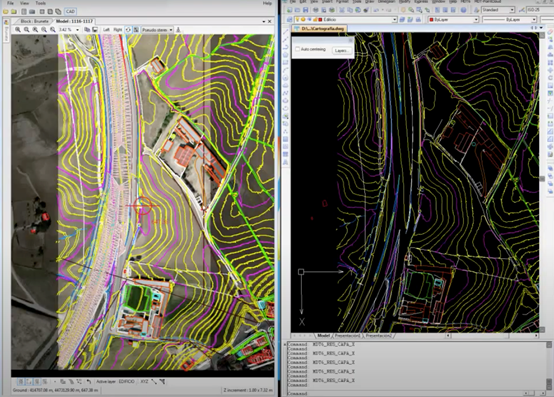Toggle the first snap button in the bottom toolbar
Image resolution: width=554 pixels, height=397 pixels.
coord(21,381)
